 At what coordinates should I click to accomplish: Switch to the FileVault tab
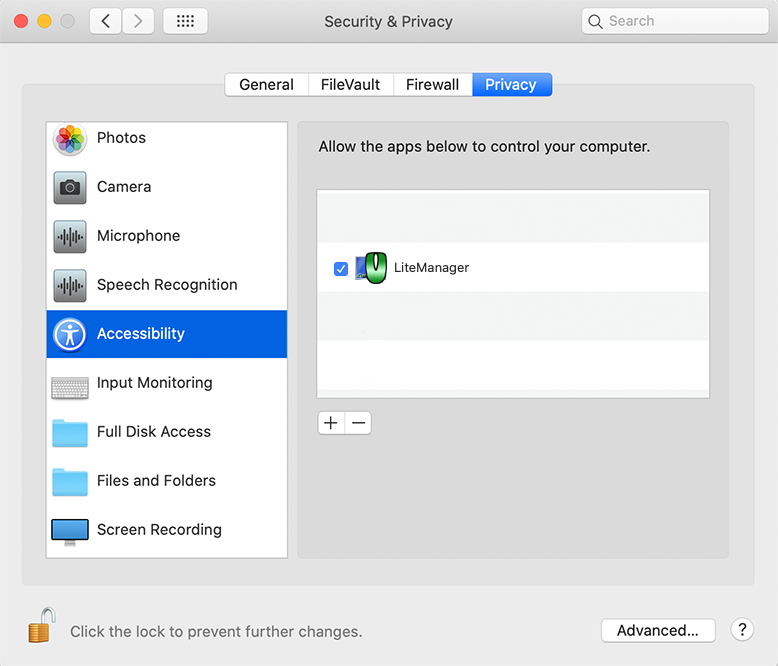point(350,84)
